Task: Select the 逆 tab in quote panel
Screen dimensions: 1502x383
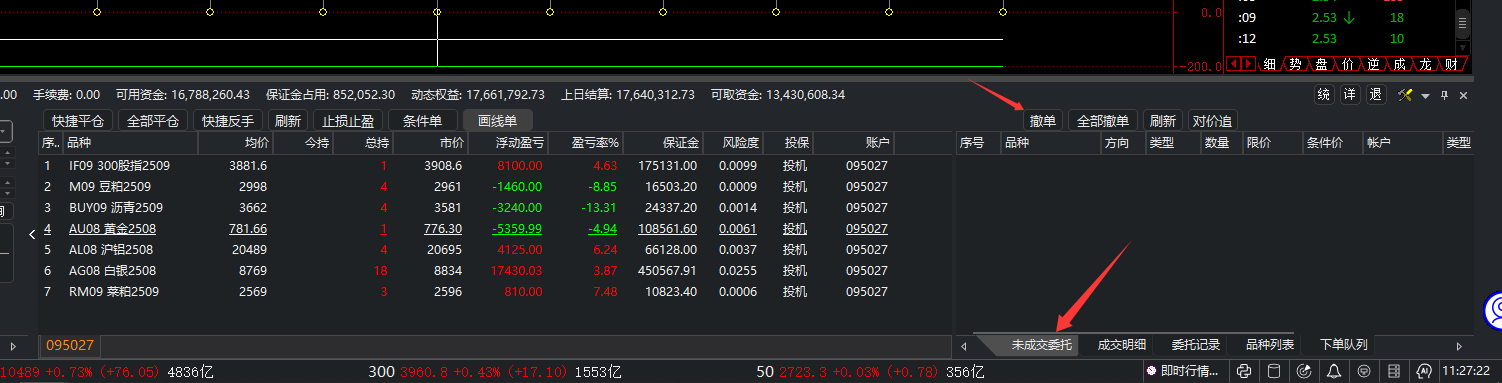Action: point(1374,64)
